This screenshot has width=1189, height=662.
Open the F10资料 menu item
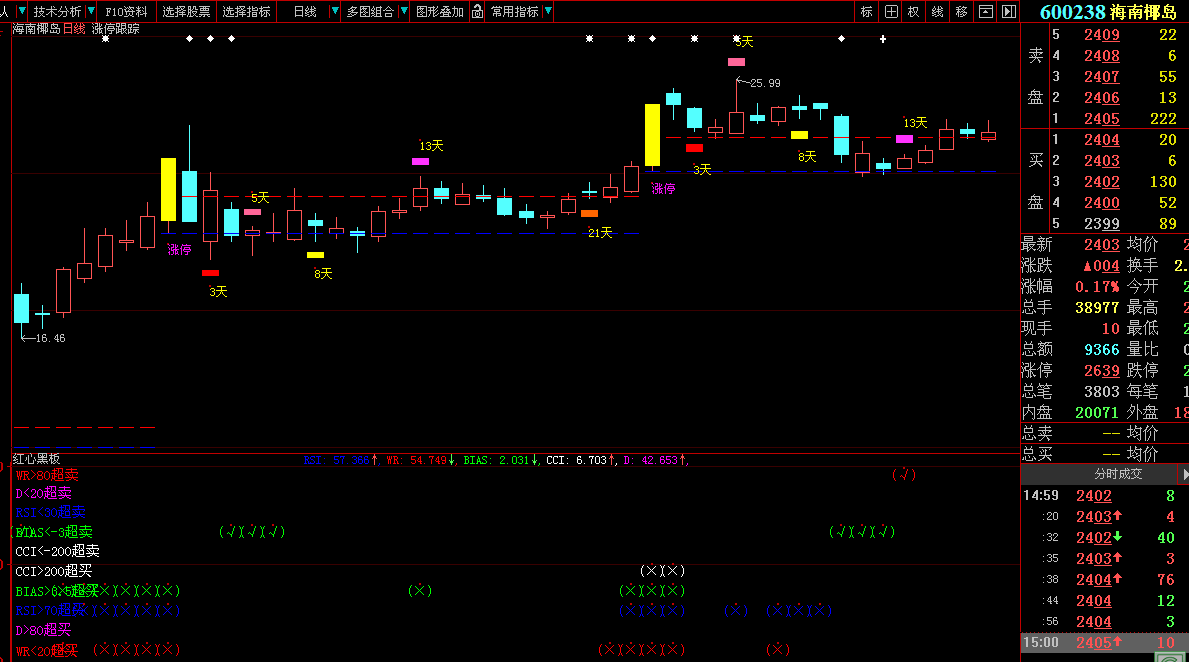coord(126,12)
